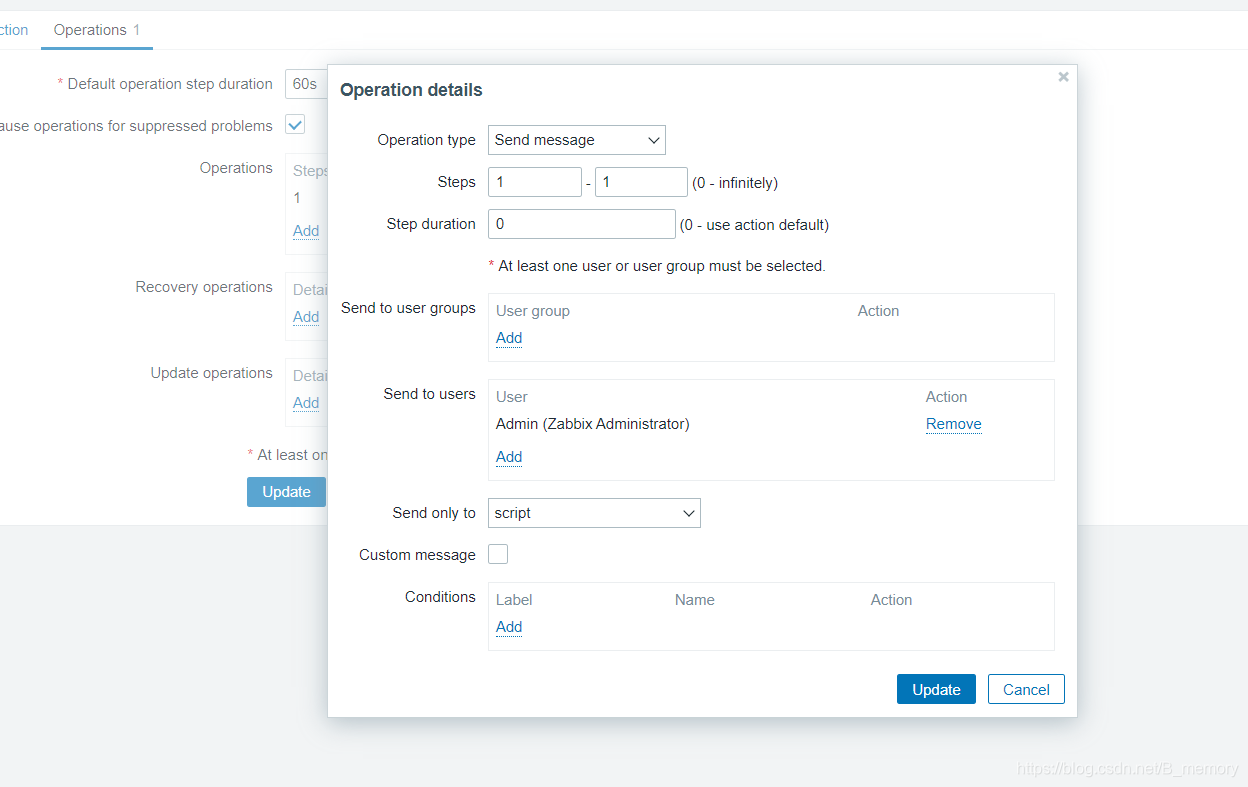Select Admin (Zabbix Administrator) user text
This screenshot has width=1248, height=787.
point(592,424)
